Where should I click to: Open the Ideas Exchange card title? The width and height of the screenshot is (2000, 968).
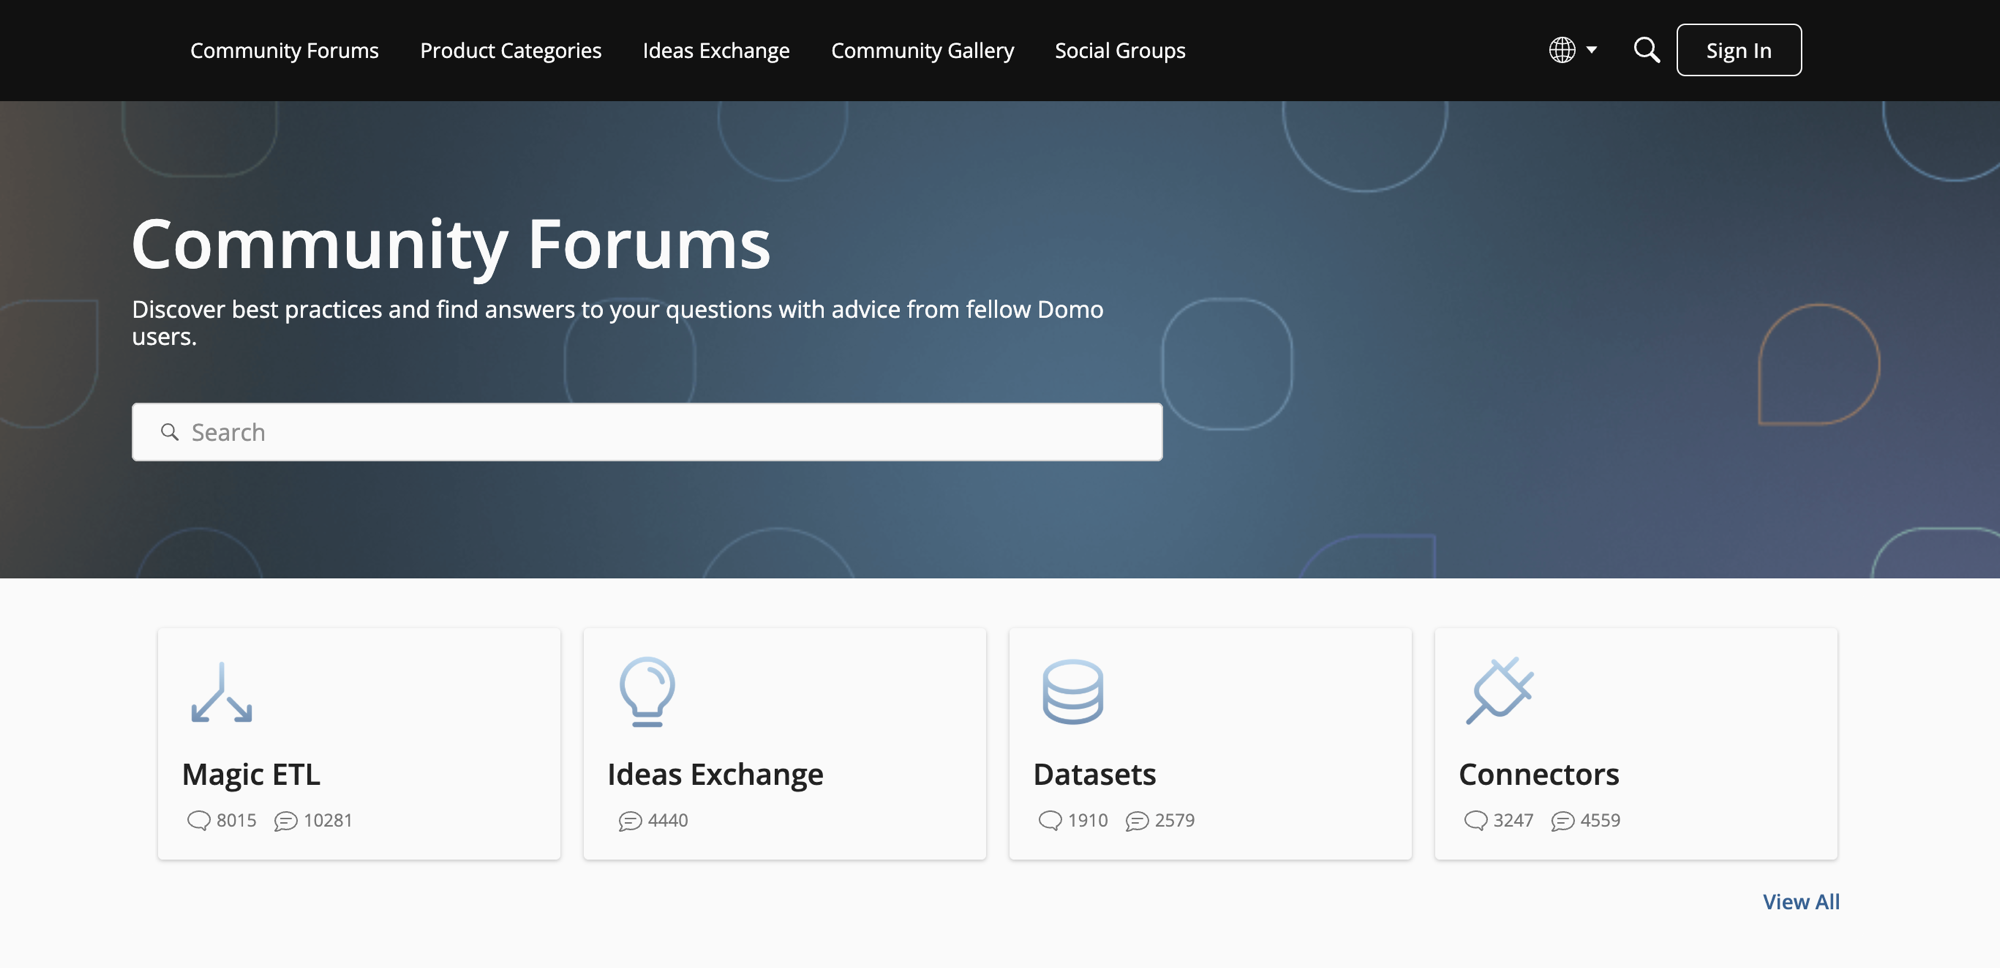pyautogui.click(x=715, y=774)
